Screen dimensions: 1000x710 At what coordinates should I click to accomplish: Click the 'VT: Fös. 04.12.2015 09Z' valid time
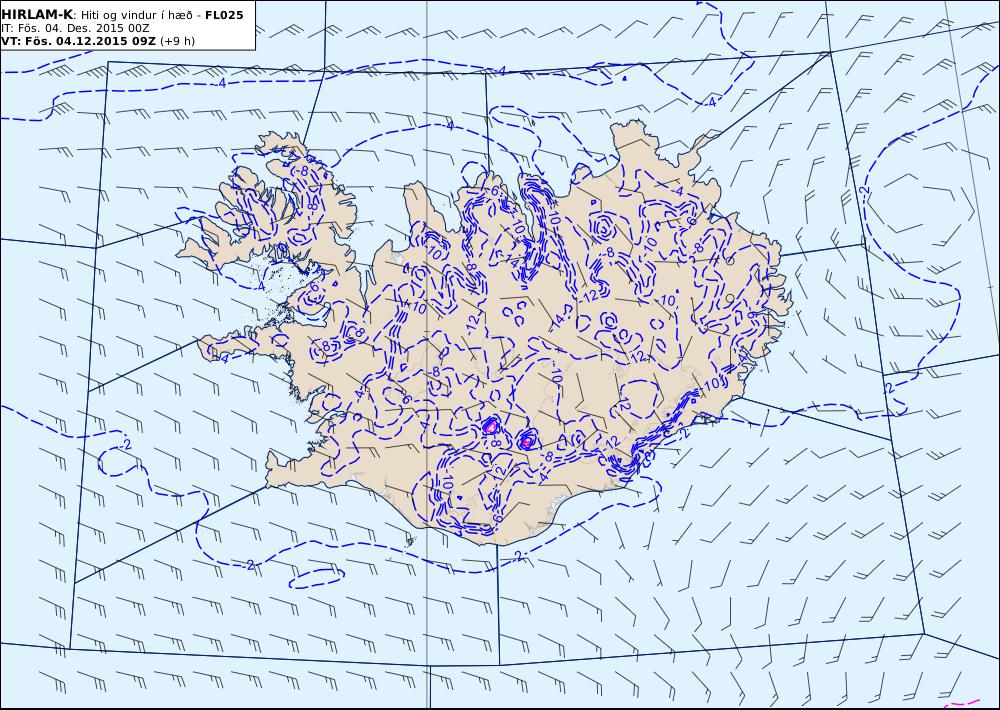click(78, 41)
